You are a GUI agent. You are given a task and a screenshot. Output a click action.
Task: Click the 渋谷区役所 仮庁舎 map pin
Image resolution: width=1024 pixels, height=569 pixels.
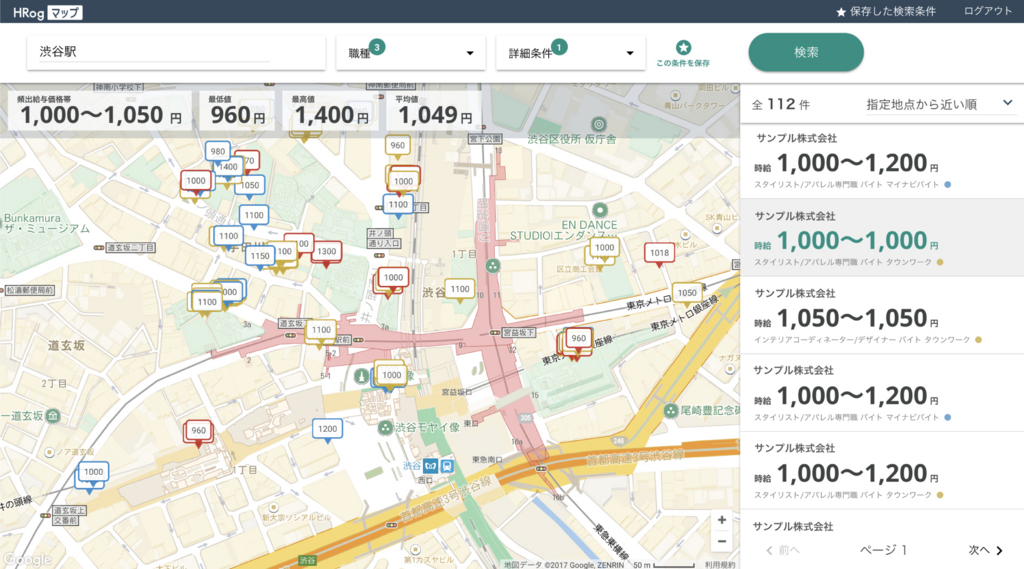click(x=598, y=124)
